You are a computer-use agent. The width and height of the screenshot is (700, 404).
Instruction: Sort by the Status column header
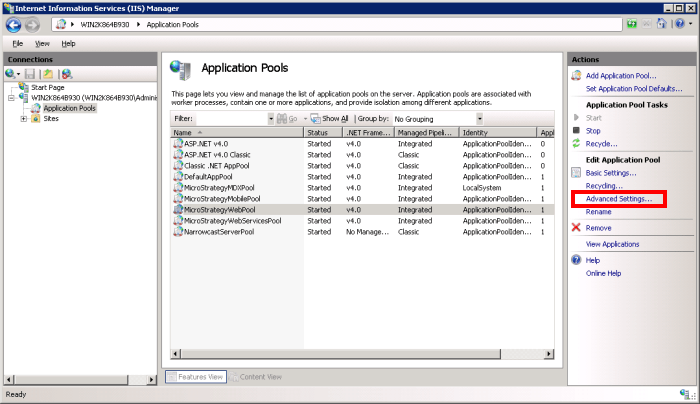(x=323, y=133)
